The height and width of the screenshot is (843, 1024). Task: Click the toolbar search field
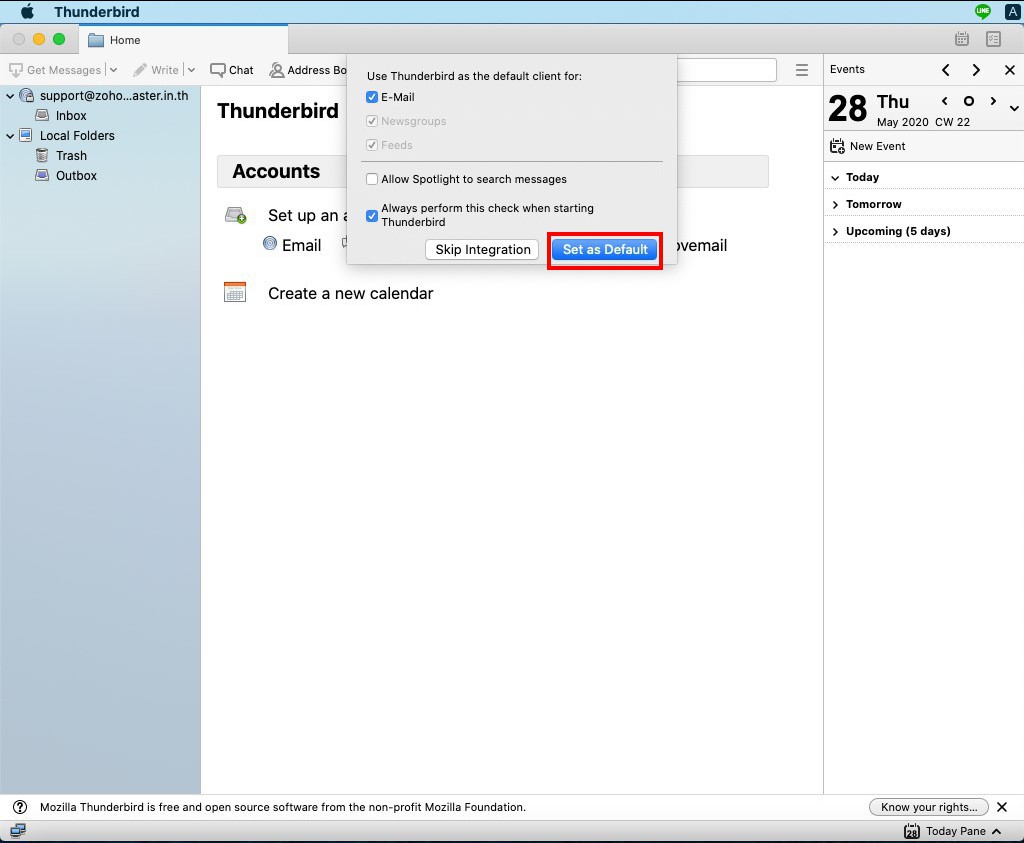click(x=726, y=70)
